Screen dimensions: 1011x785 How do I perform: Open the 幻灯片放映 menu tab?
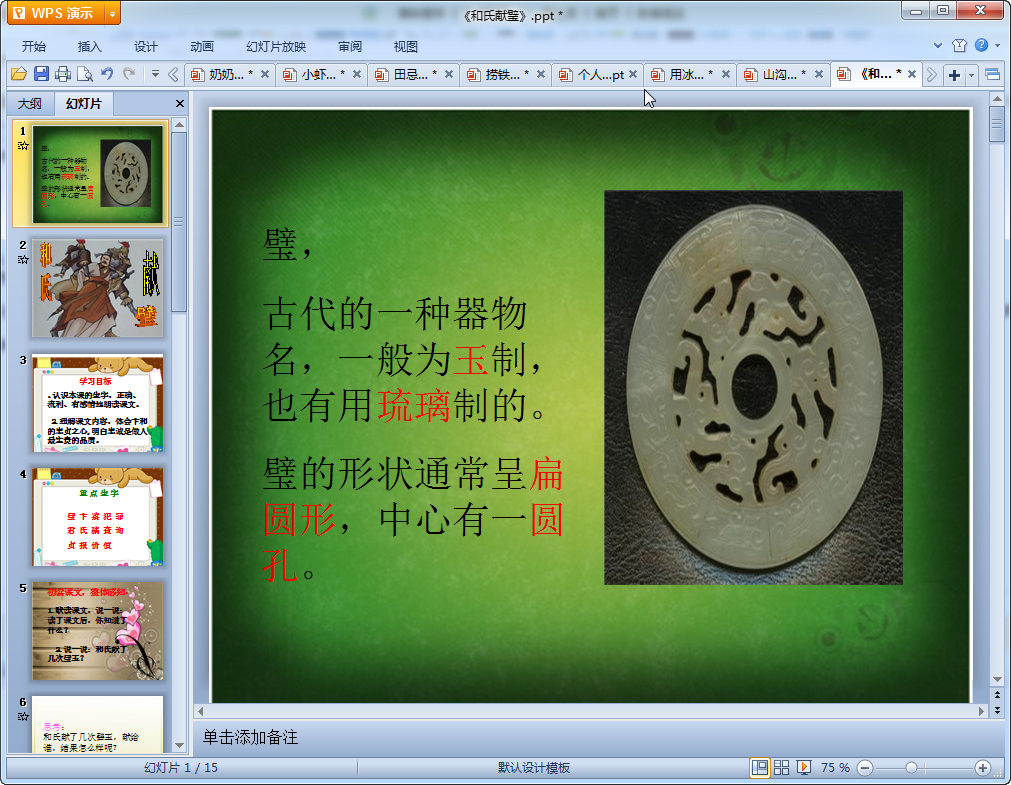pyautogui.click(x=276, y=46)
